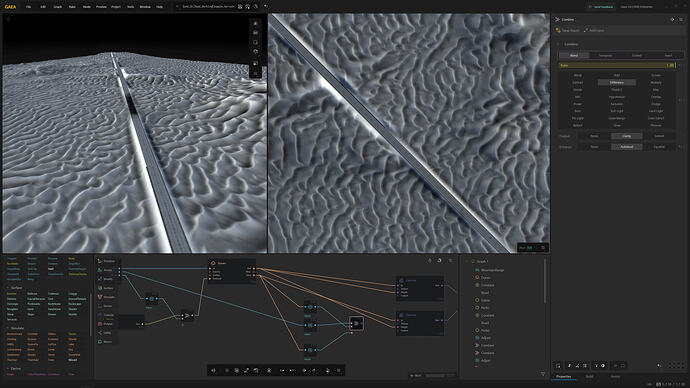Open the Help menu
The height and width of the screenshot is (388, 690).
click(x=159, y=7)
